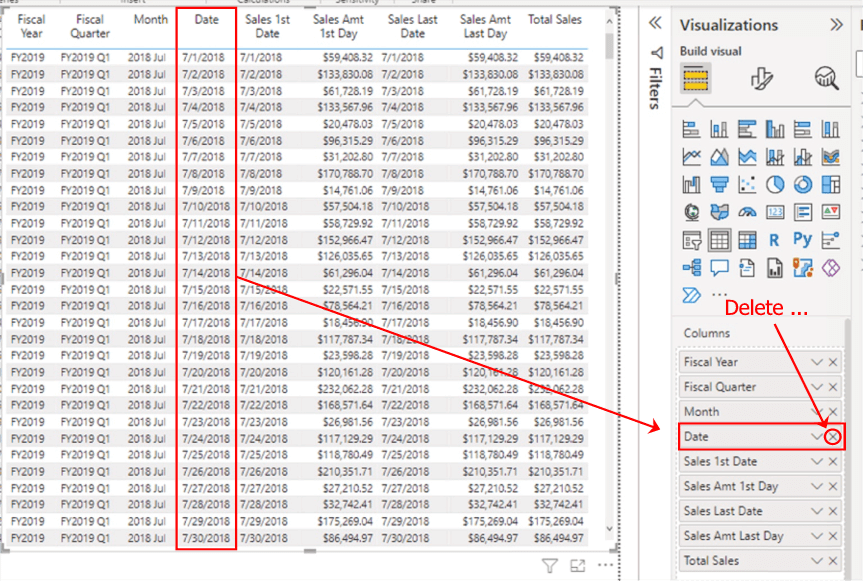The height and width of the screenshot is (581, 863).
Task: Select the key influencers visual
Action: coord(831,240)
